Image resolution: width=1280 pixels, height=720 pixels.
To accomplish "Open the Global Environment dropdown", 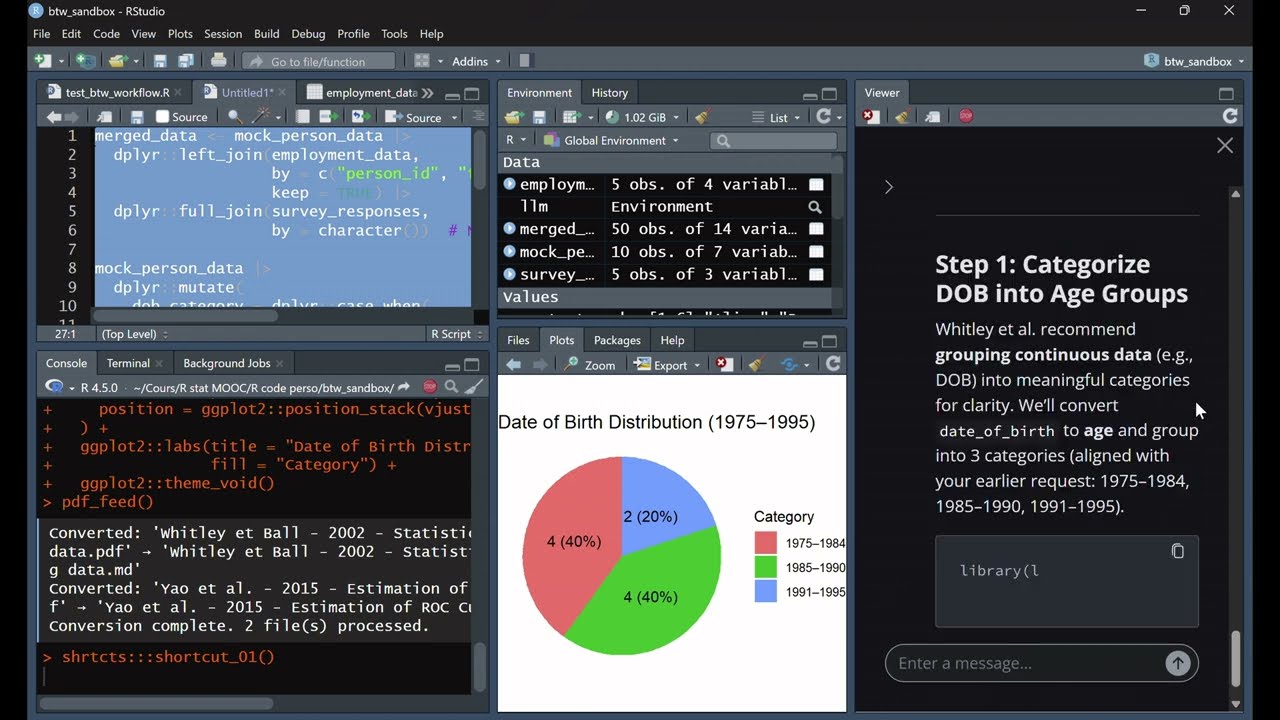I will click(611, 141).
